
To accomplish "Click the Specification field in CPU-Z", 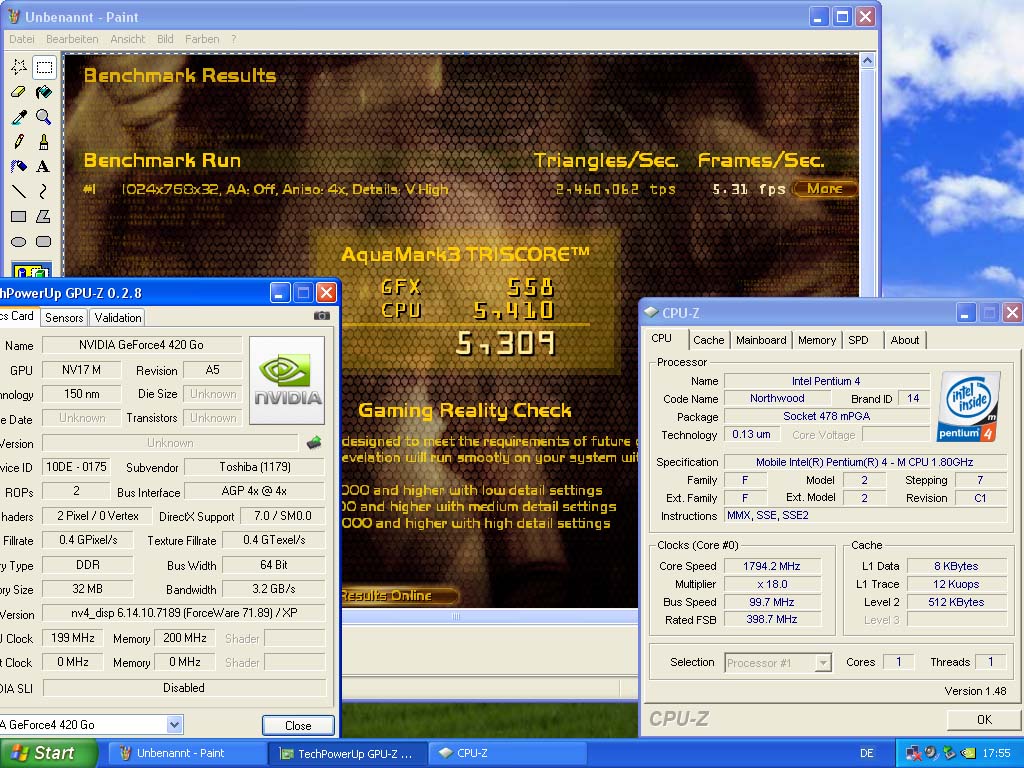I will [865, 462].
